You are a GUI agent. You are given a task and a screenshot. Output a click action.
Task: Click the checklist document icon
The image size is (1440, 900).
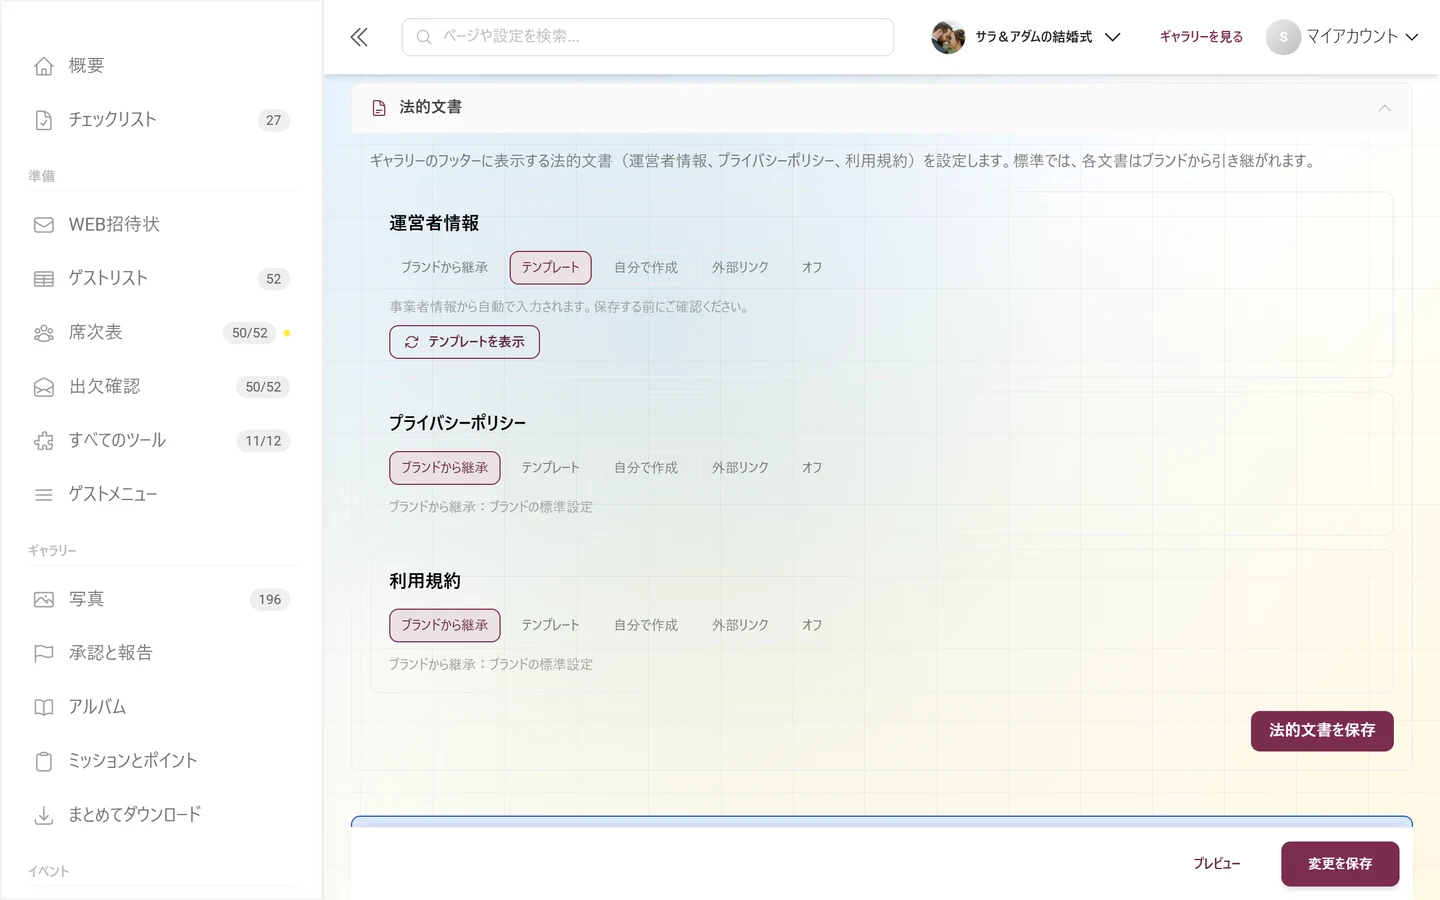click(44, 120)
